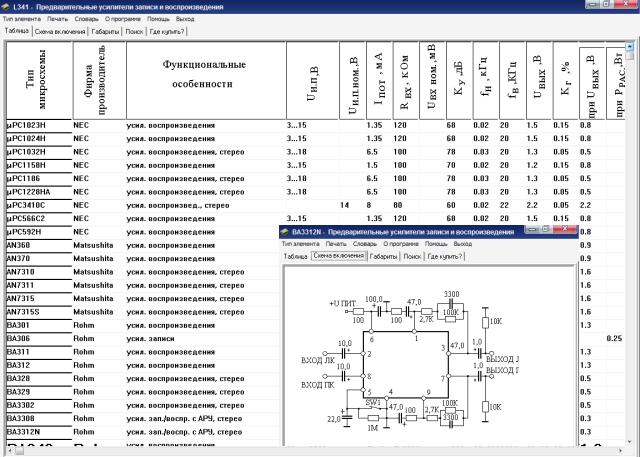Image resolution: width=640 pixels, height=457 pixels.
Task: Open the Помощь menu in main window
Action: click(158, 19)
